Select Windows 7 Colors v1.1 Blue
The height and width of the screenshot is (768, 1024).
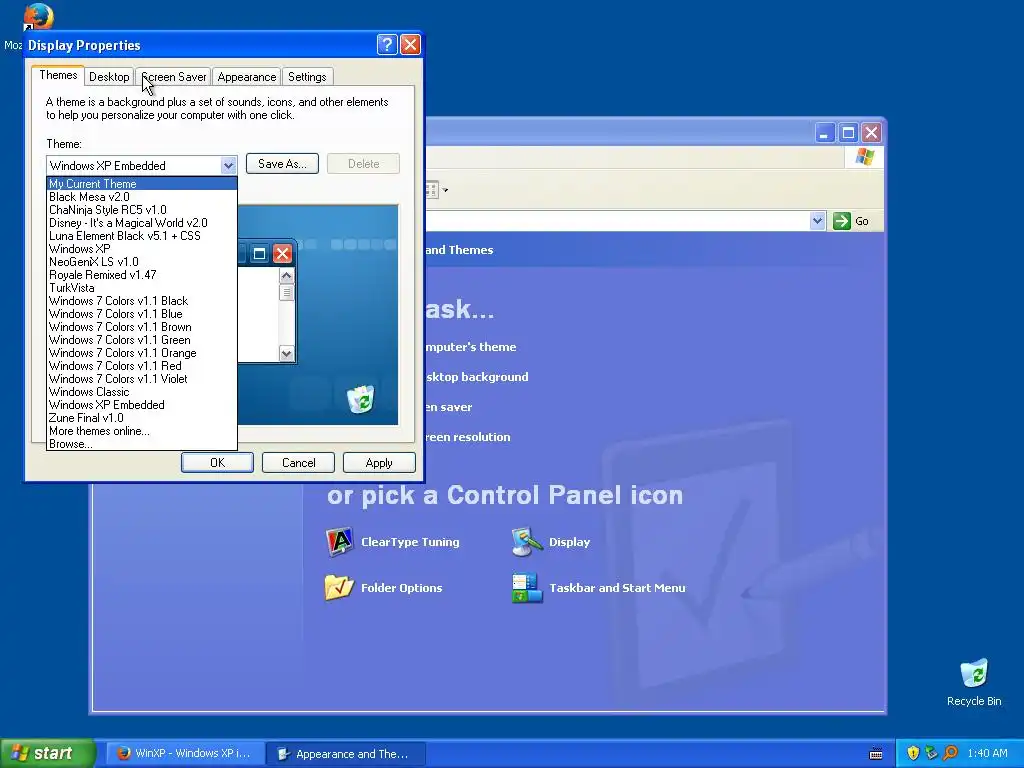tap(142, 314)
